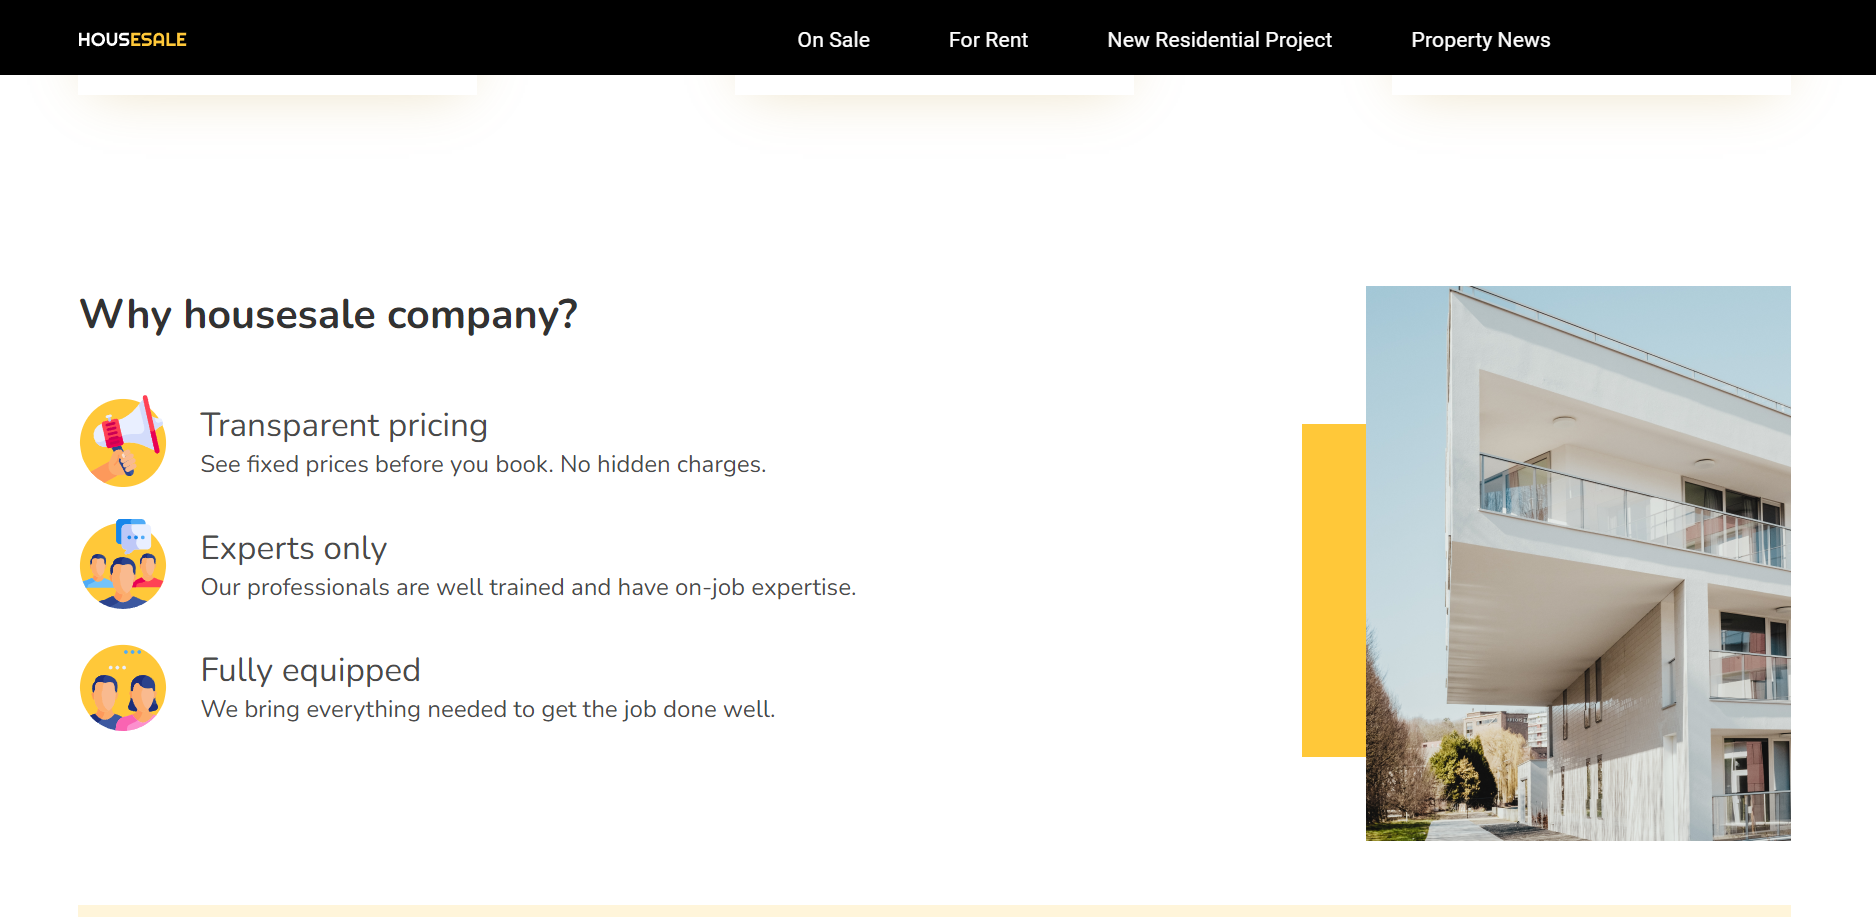
Task: Click the white apartment building photo
Action: point(1578,563)
